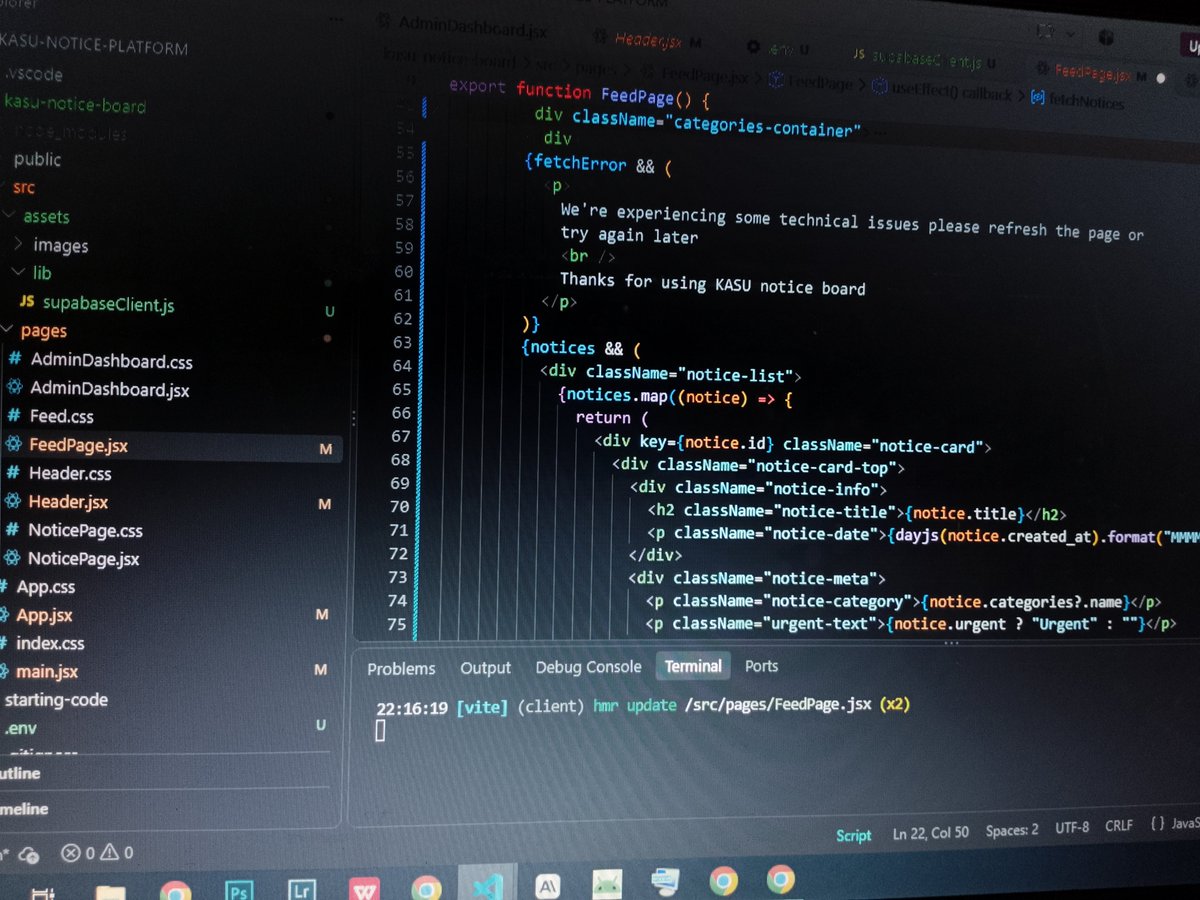
Task: Click the CRLF line ending indicator
Action: pyautogui.click(x=1118, y=826)
